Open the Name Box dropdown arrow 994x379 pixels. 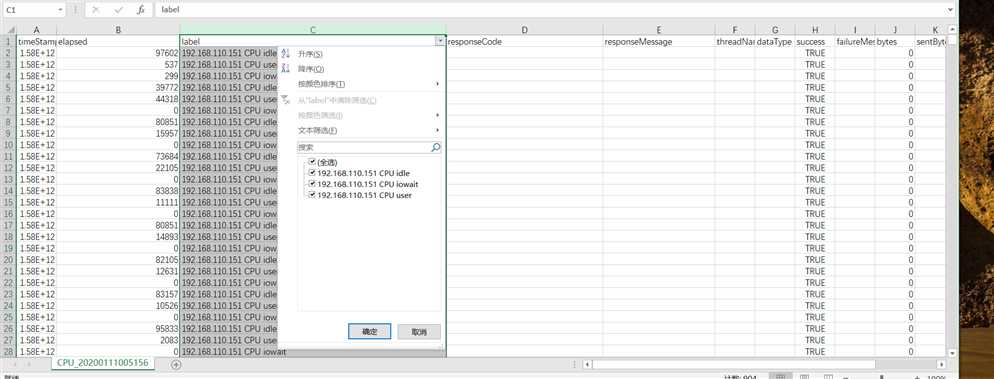click(60, 10)
